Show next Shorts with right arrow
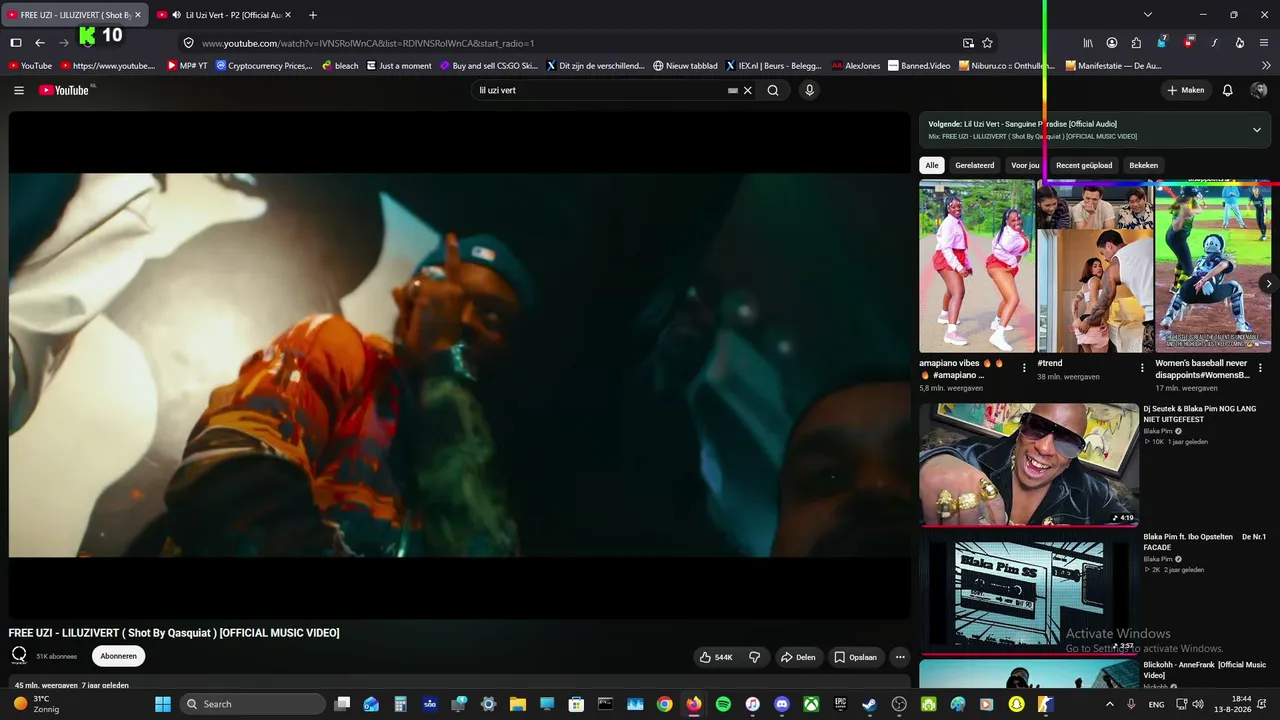The image size is (1280, 720). (x=1268, y=284)
